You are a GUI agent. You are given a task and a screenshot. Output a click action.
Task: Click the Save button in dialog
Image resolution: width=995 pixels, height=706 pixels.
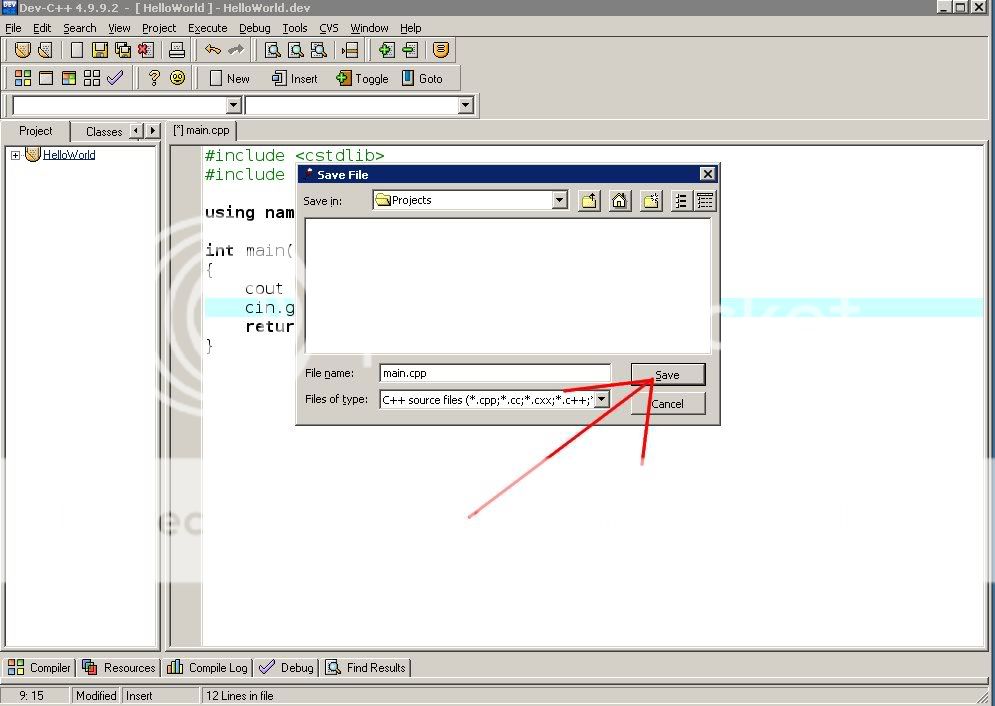668,375
